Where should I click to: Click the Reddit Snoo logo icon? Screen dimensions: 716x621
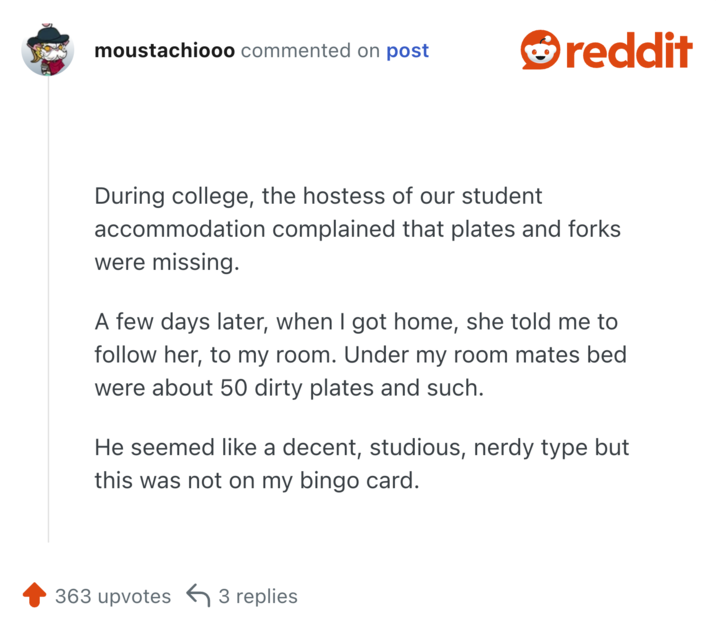tap(540, 50)
